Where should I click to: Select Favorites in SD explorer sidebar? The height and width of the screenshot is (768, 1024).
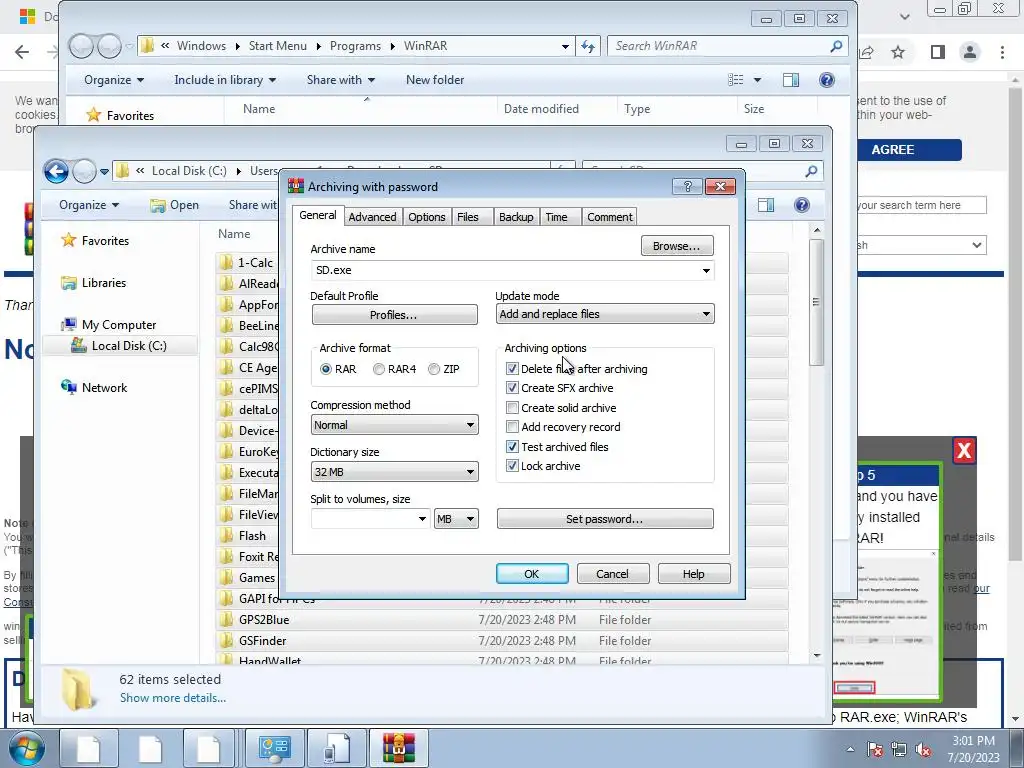coord(105,241)
